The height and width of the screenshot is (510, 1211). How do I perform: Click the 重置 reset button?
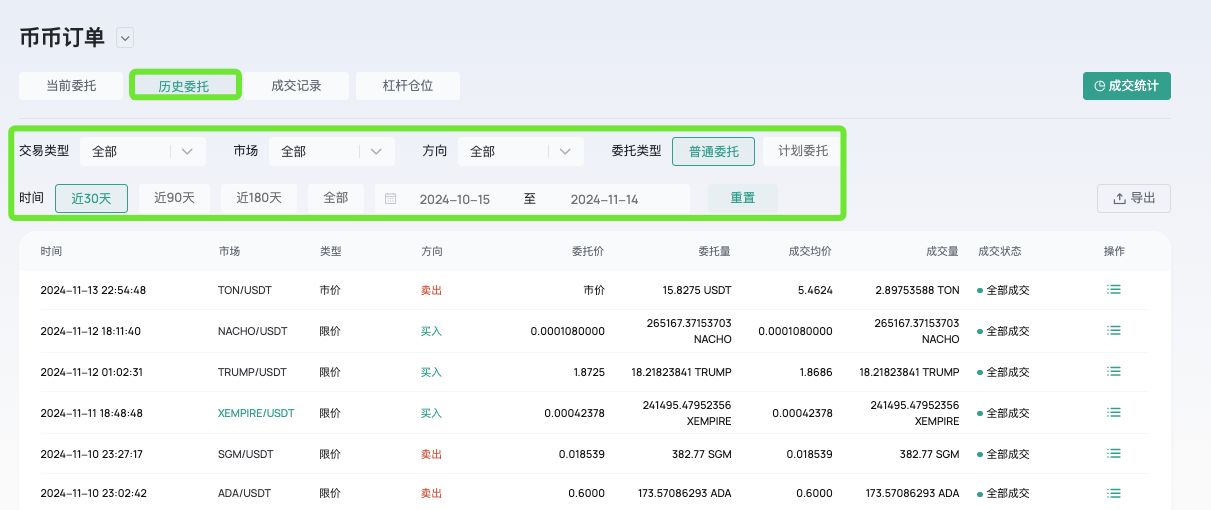pyautogui.click(x=742, y=198)
